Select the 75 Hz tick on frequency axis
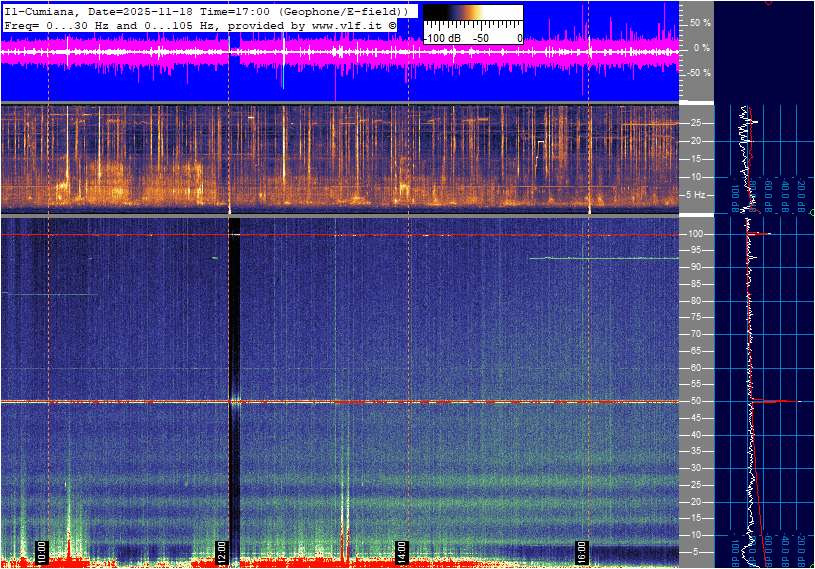 (694, 317)
